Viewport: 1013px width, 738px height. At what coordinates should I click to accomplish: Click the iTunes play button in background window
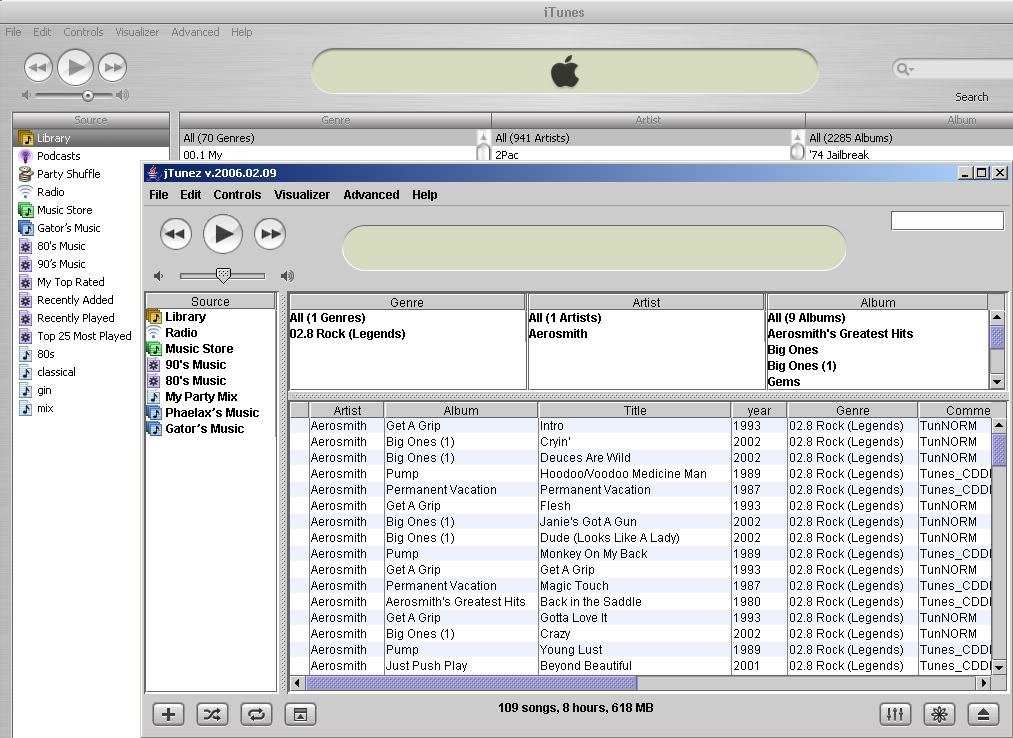click(x=76, y=67)
